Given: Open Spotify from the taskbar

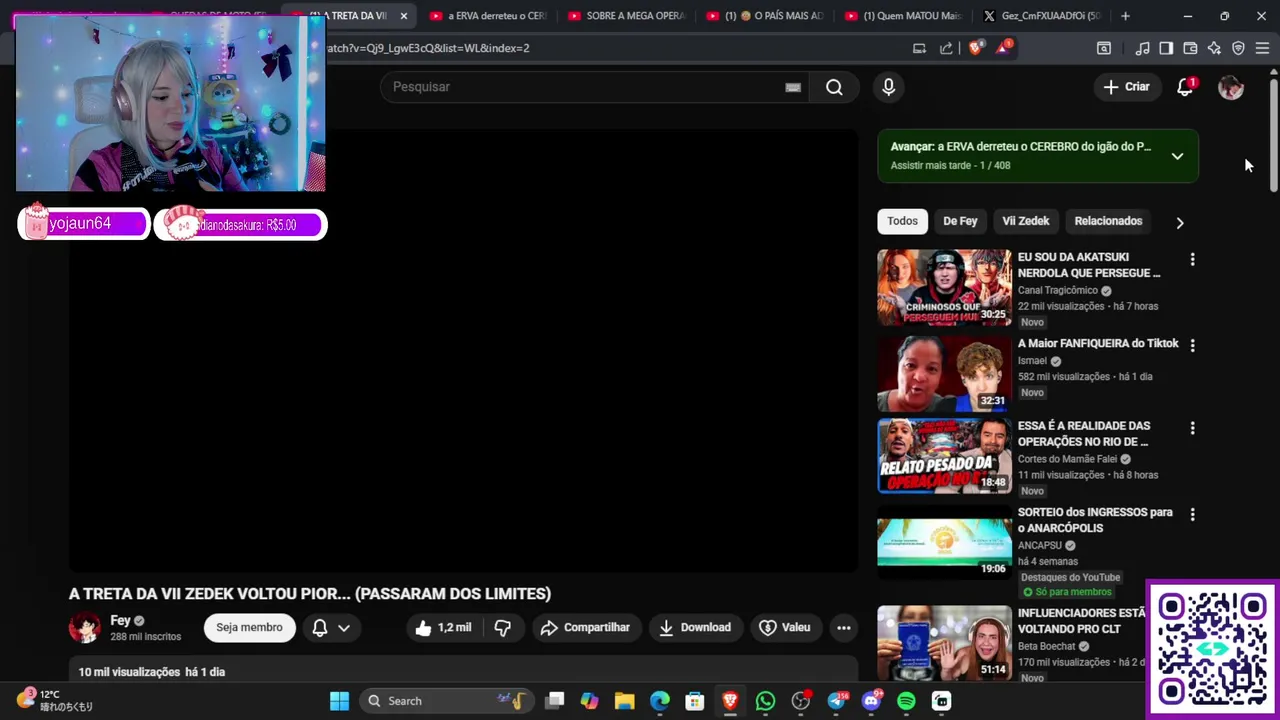Looking at the screenshot, I should point(906,701).
